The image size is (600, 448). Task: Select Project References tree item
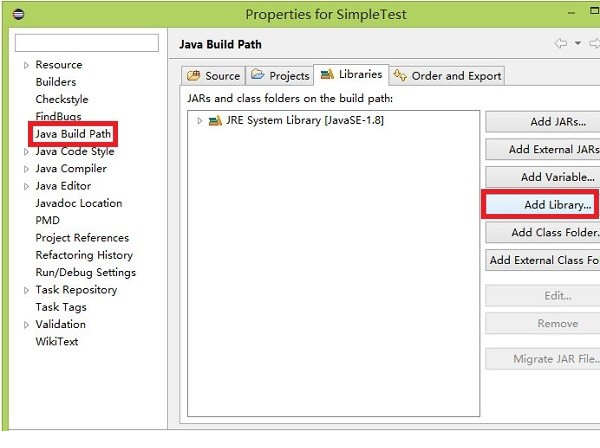pos(82,238)
